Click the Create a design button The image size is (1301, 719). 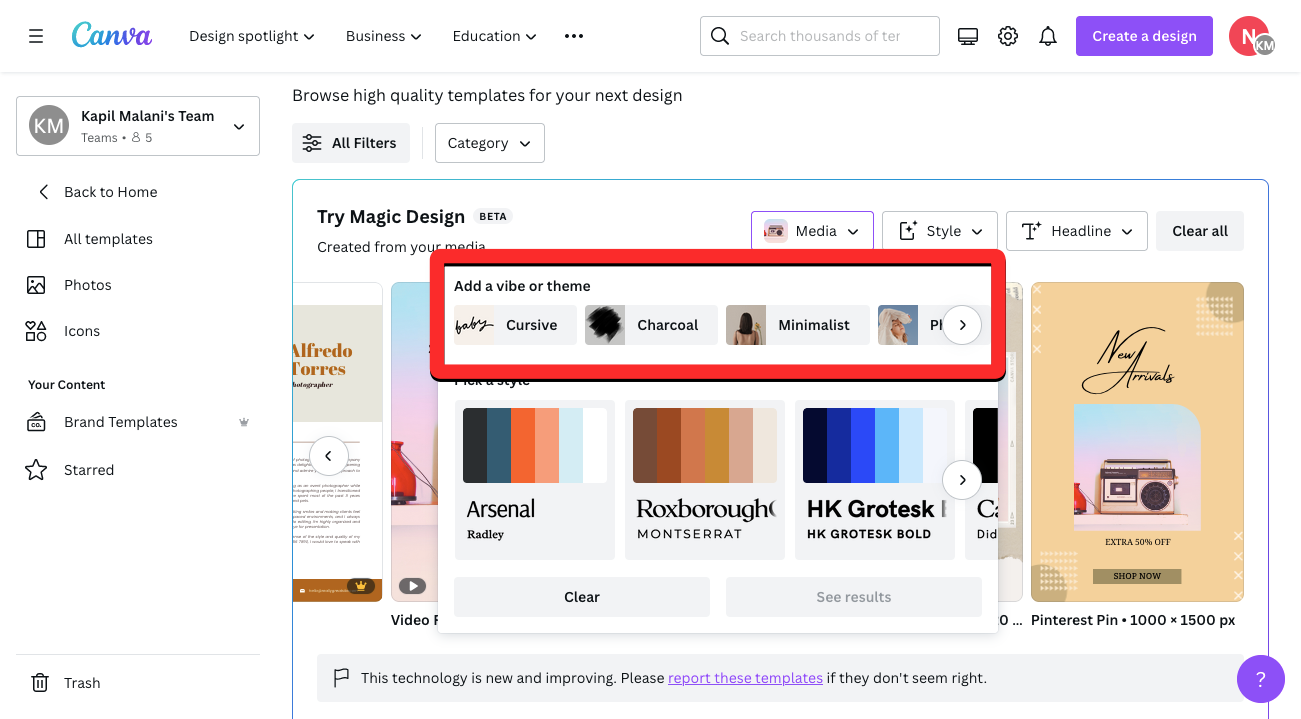click(1144, 36)
